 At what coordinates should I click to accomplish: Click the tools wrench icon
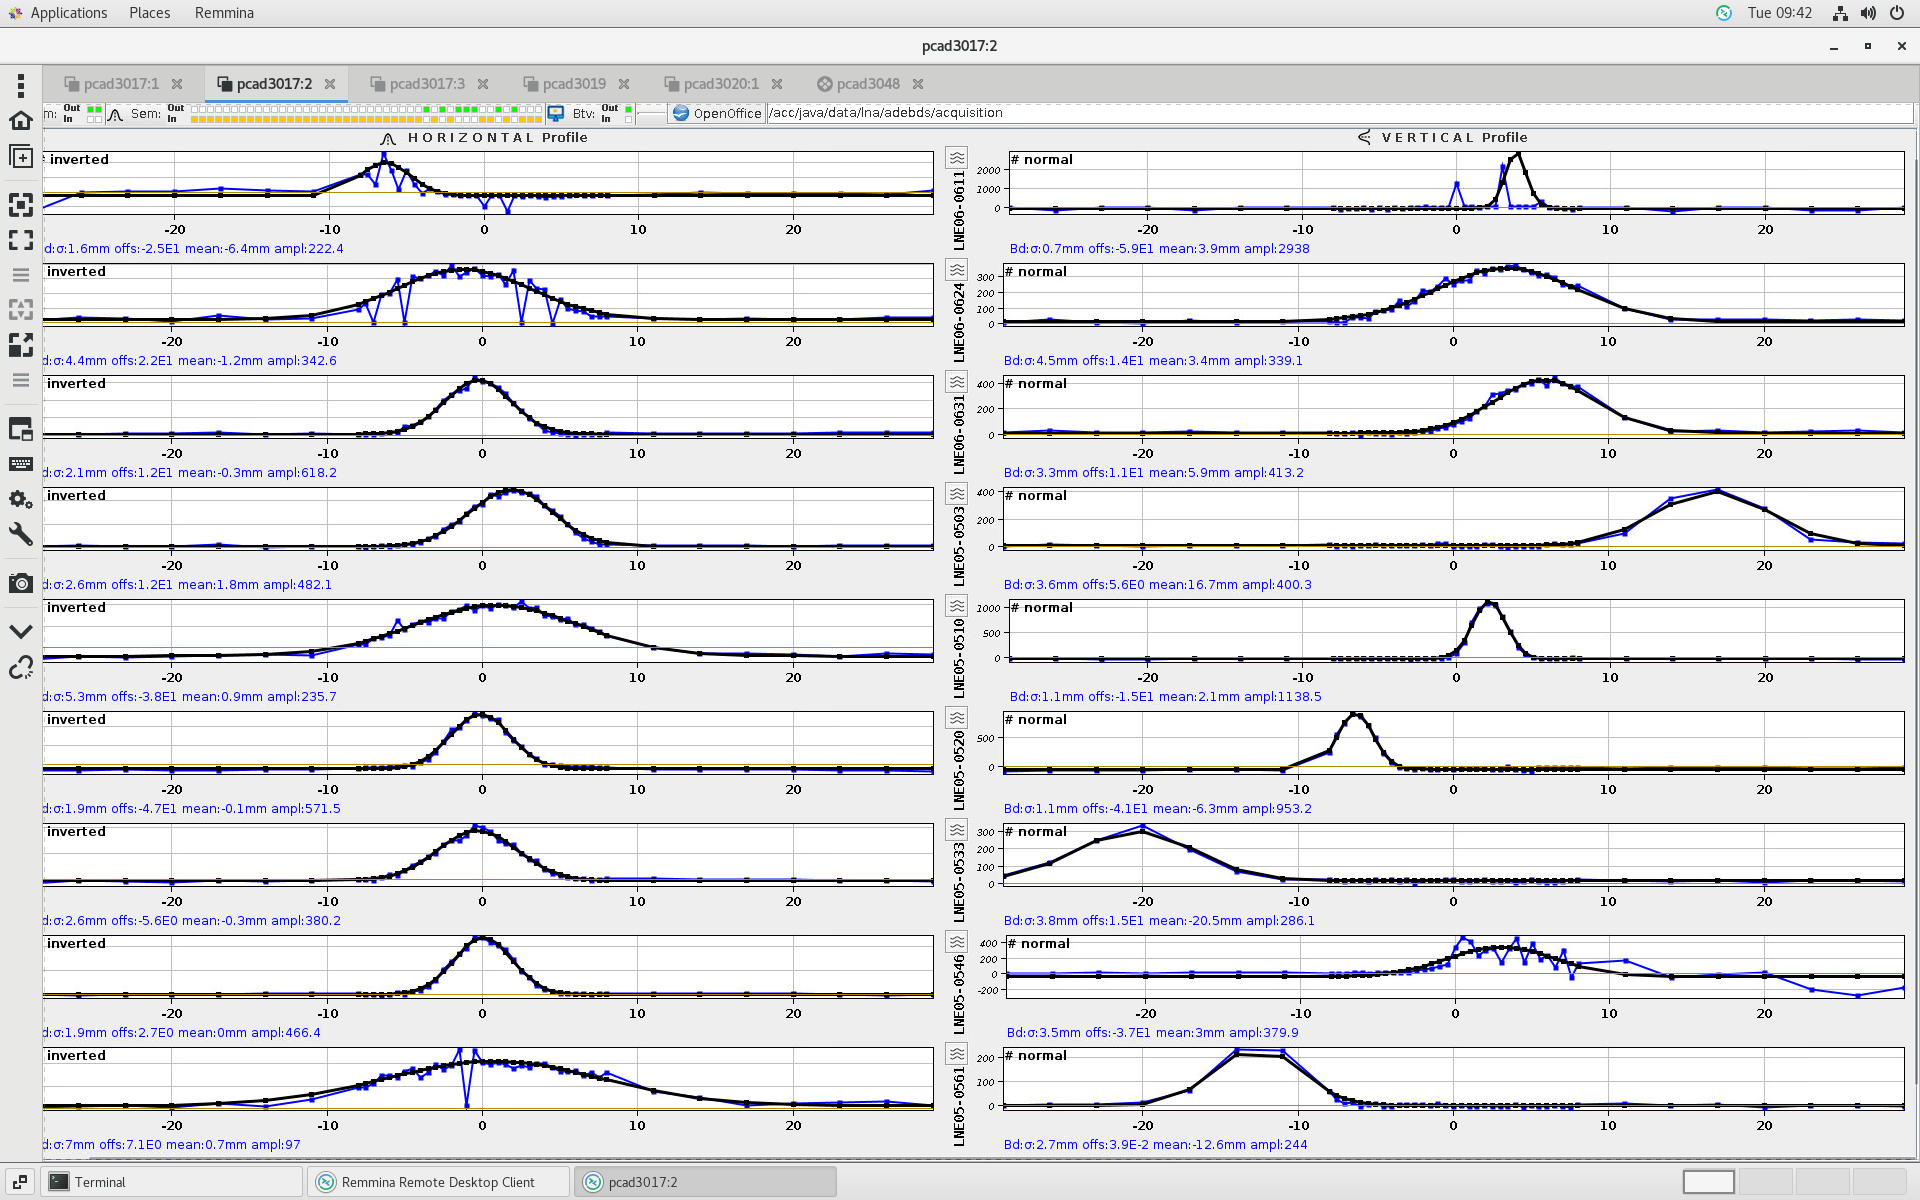click(20, 534)
